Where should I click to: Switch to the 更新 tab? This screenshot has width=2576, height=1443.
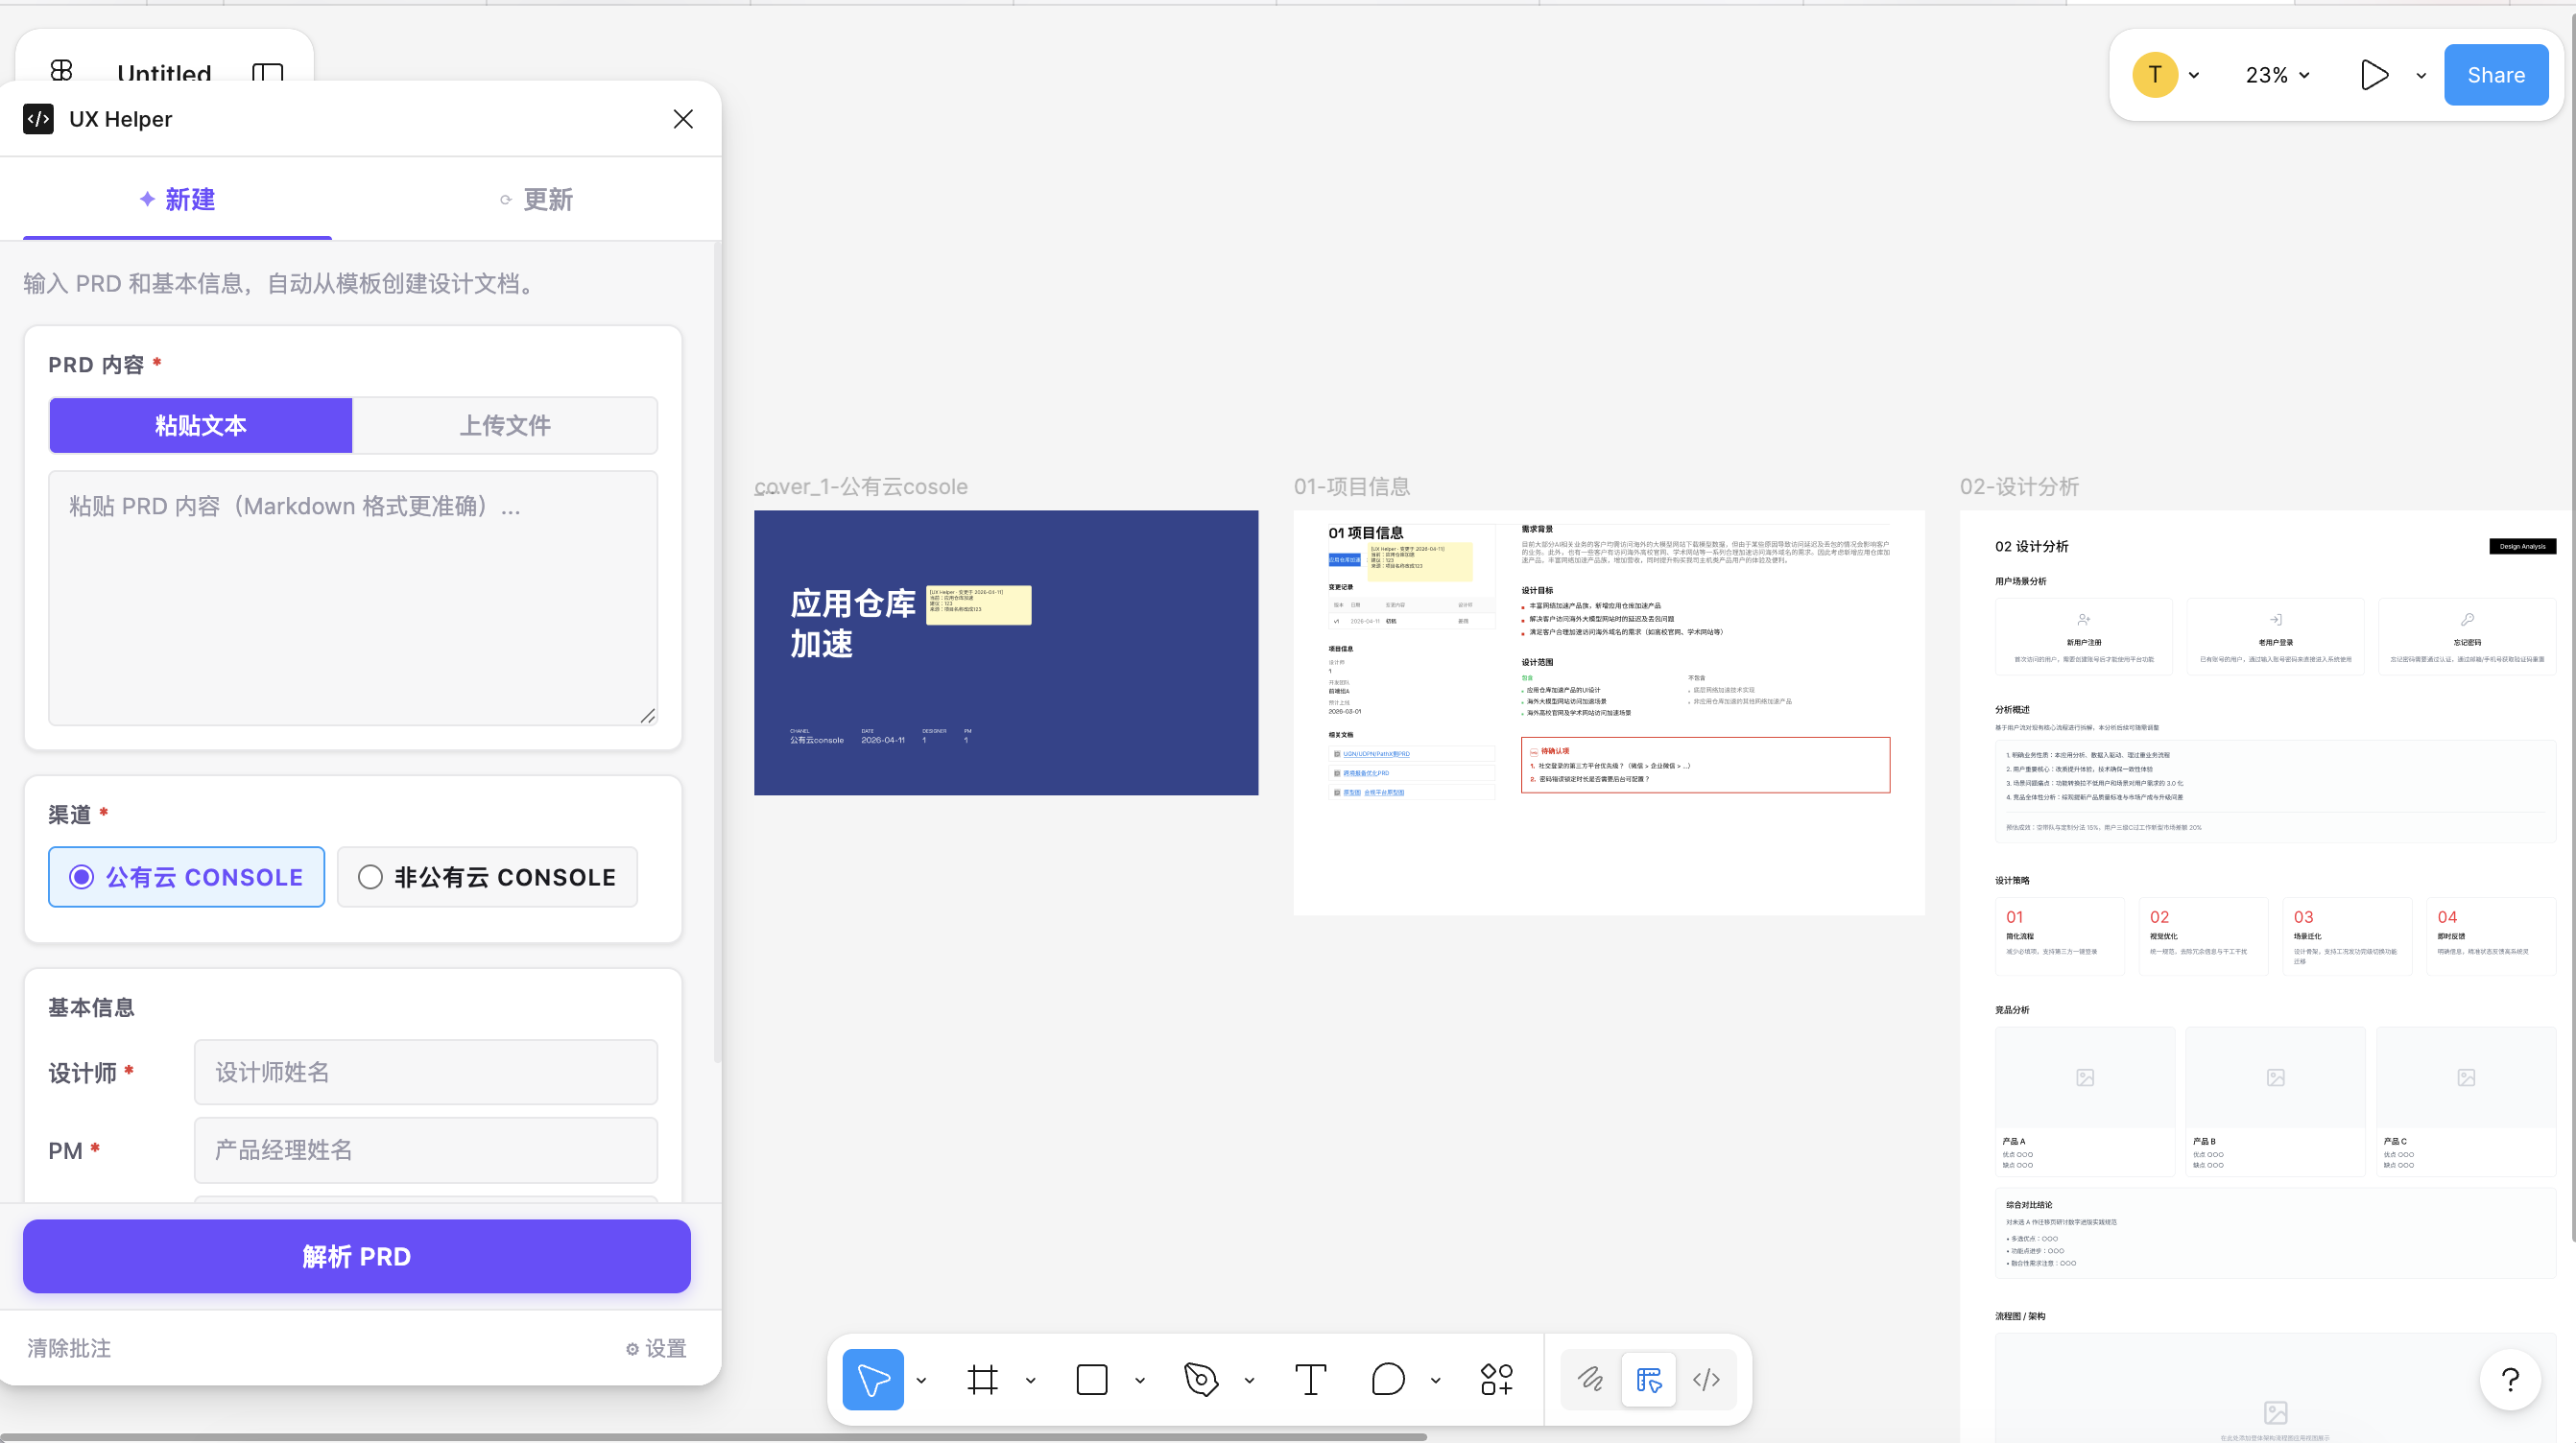tap(537, 199)
